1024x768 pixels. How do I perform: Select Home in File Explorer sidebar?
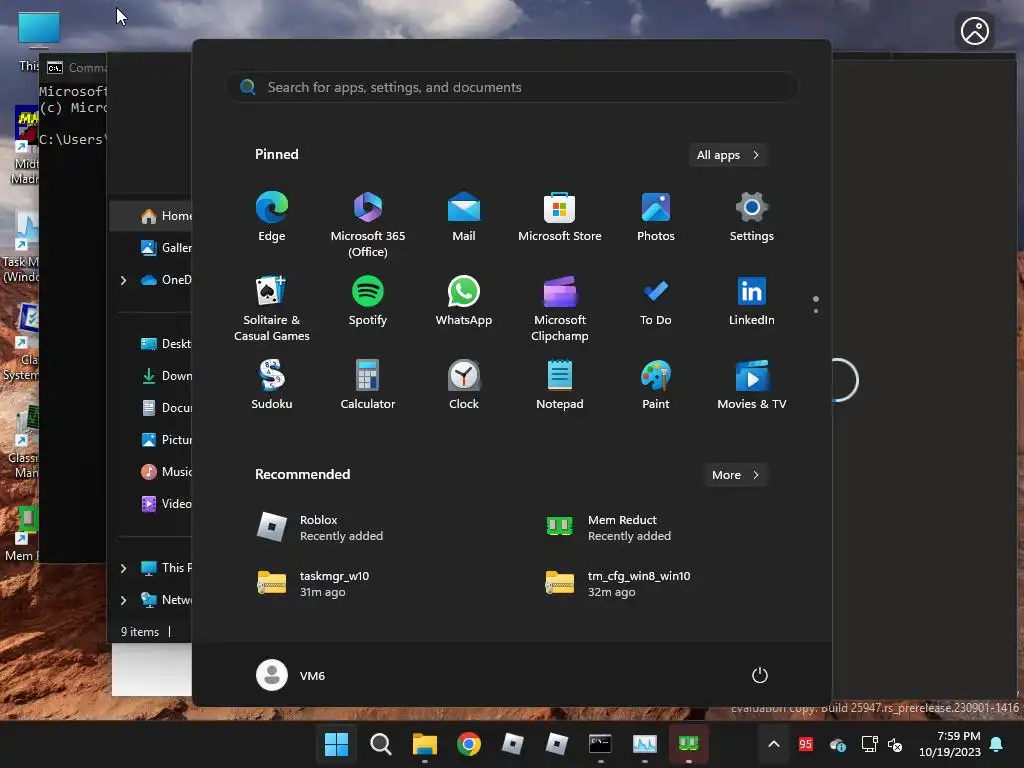(x=152, y=216)
